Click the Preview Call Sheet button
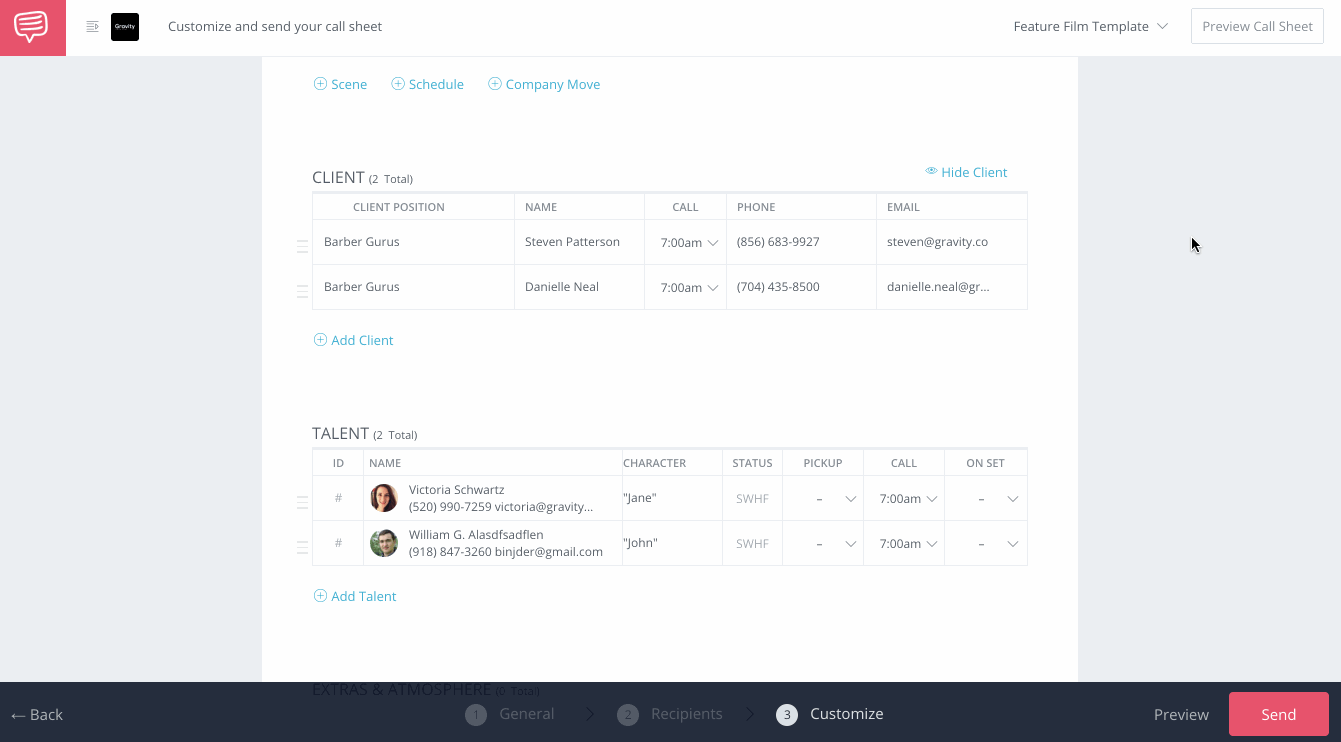This screenshot has width=1341, height=742. [x=1257, y=26]
